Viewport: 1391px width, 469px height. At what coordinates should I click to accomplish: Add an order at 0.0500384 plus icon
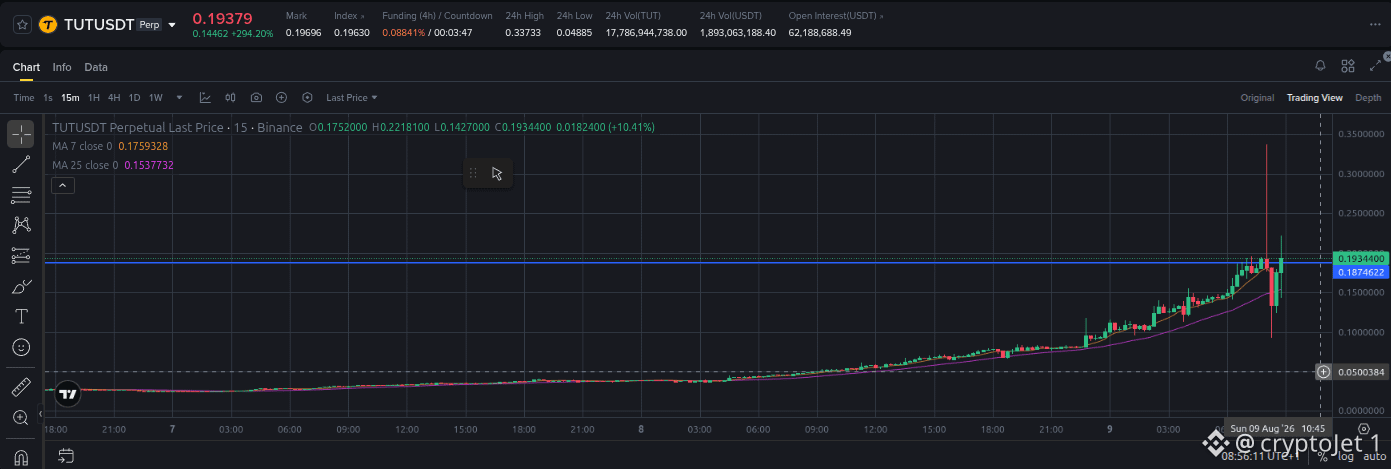pos(1323,372)
